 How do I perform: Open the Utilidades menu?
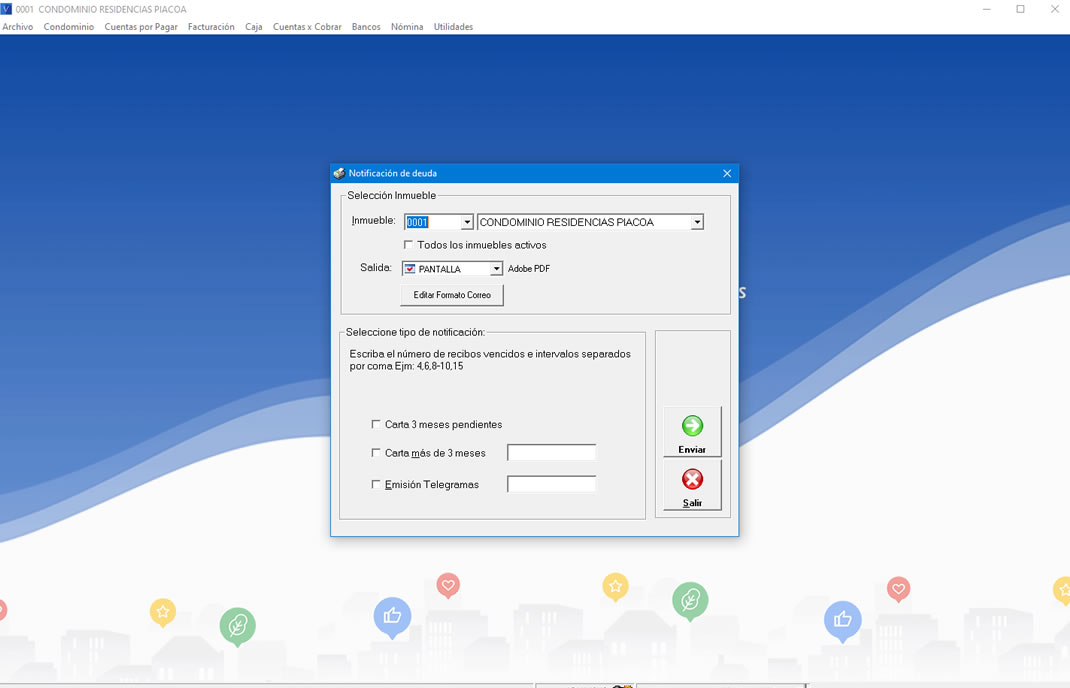click(453, 27)
